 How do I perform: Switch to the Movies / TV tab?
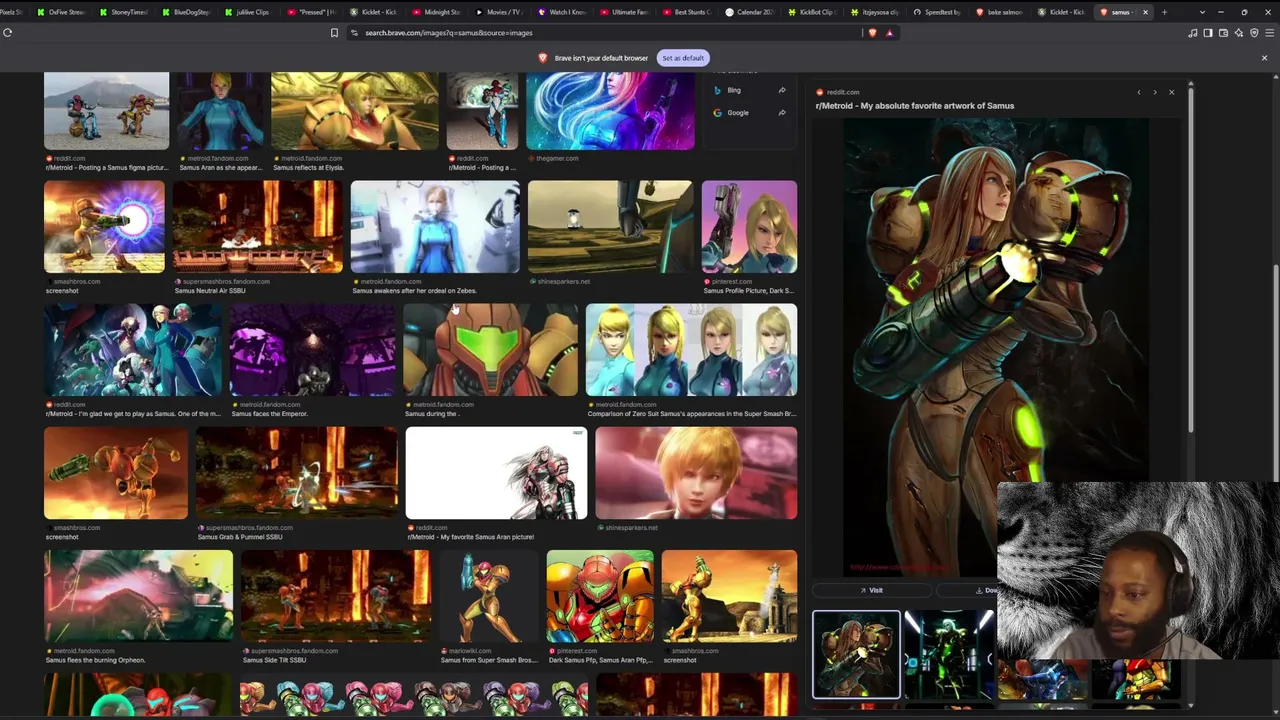point(499,12)
